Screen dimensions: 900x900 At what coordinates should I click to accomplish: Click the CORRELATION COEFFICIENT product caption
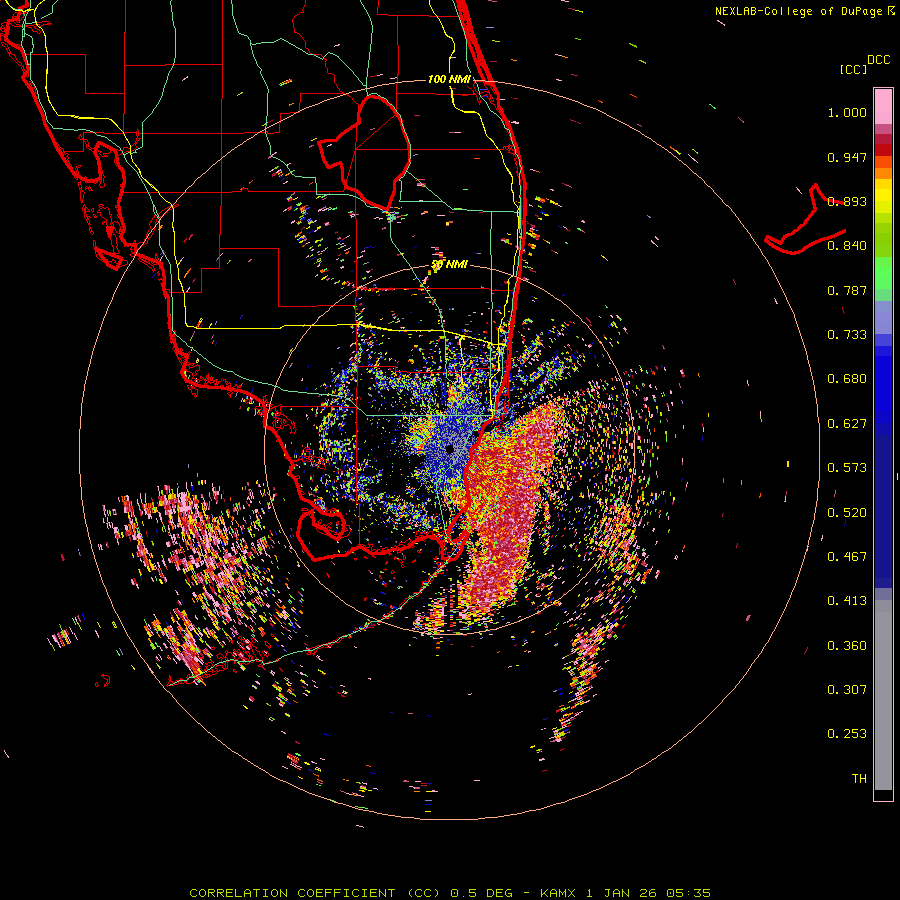pos(450,893)
